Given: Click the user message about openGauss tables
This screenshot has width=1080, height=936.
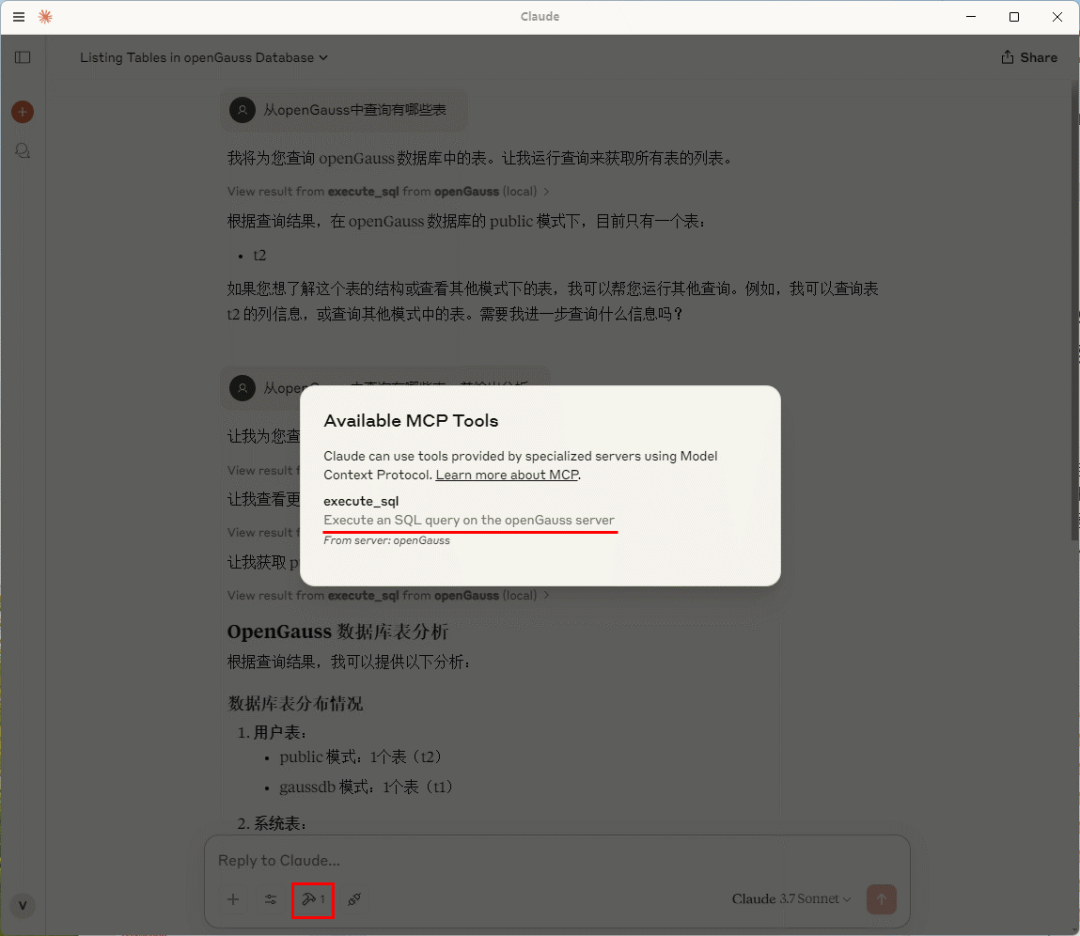Looking at the screenshot, I should (x=343, y=110).
